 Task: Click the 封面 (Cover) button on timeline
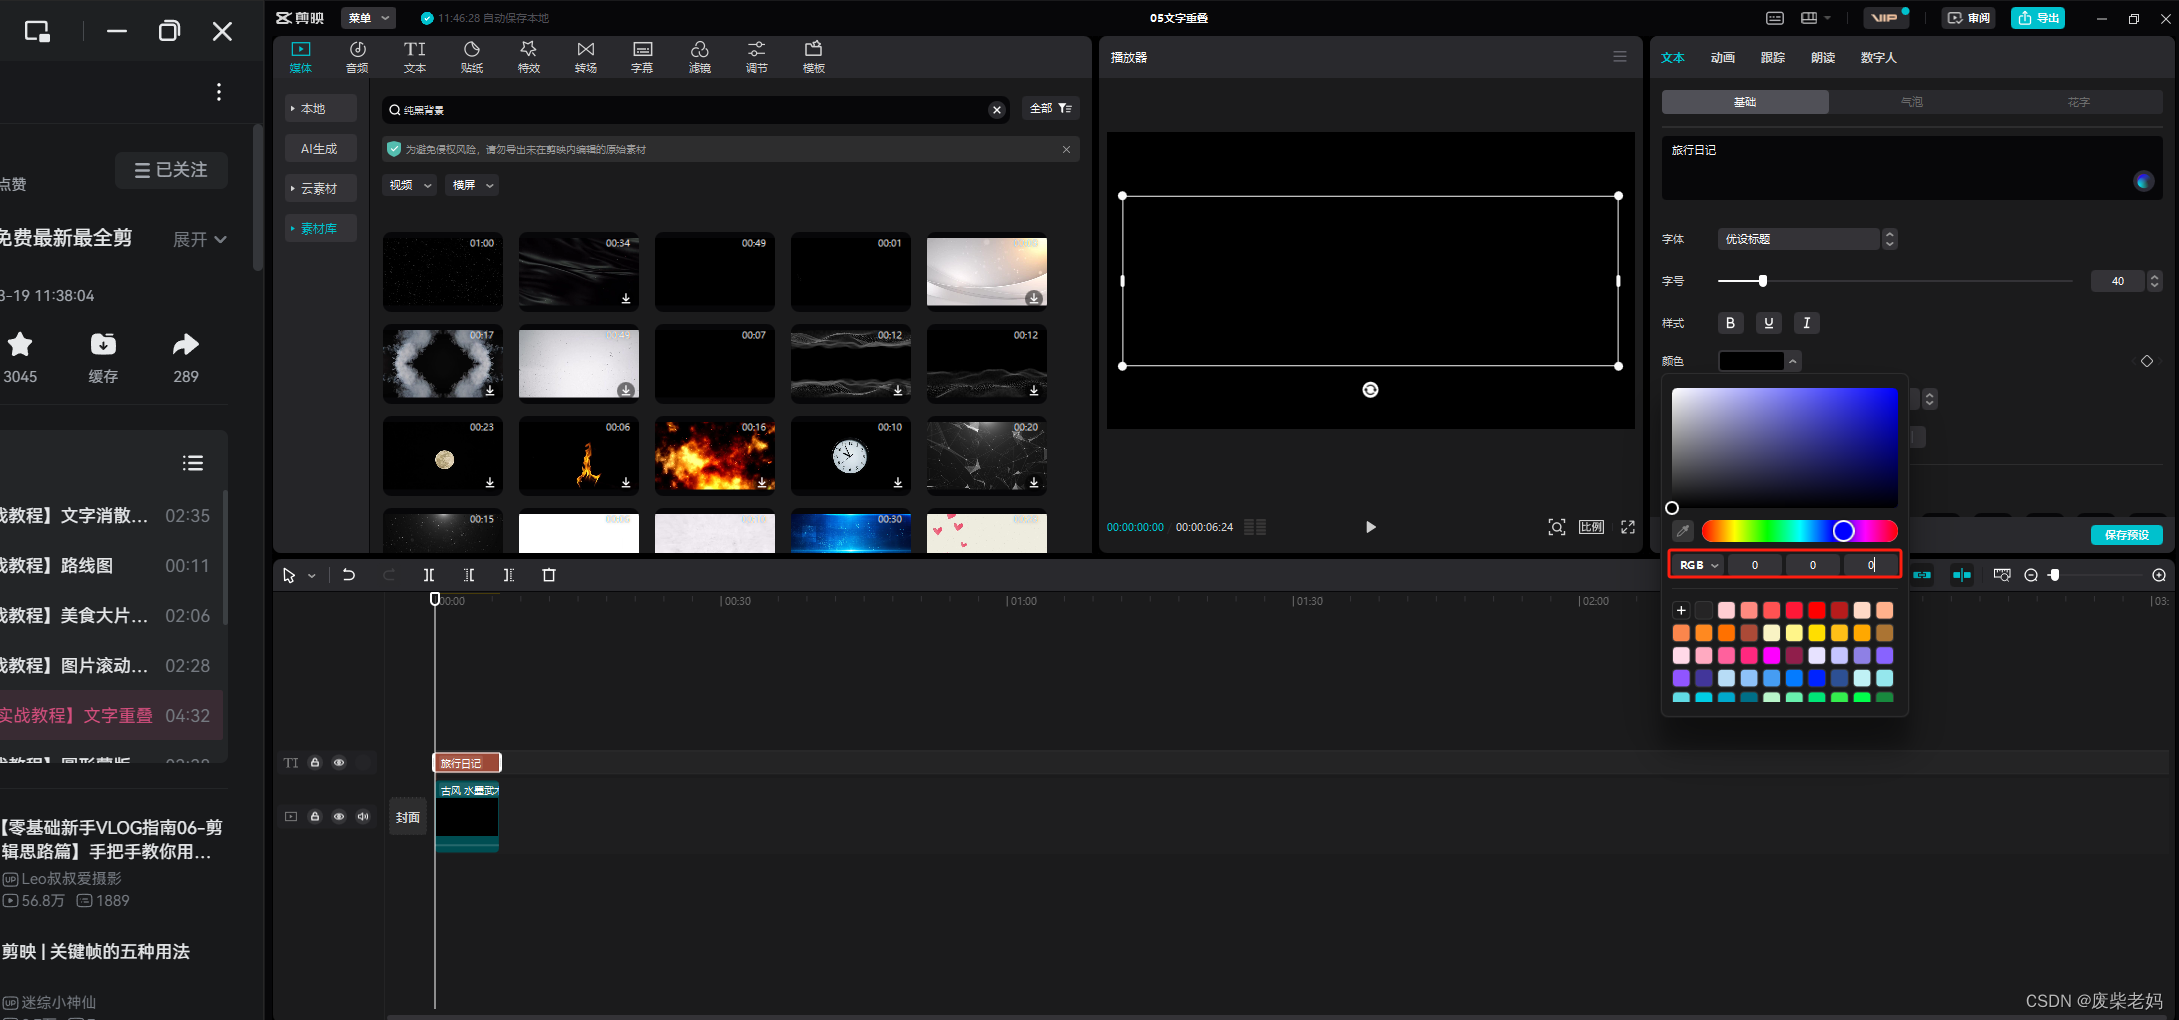[x=408, y=818]
